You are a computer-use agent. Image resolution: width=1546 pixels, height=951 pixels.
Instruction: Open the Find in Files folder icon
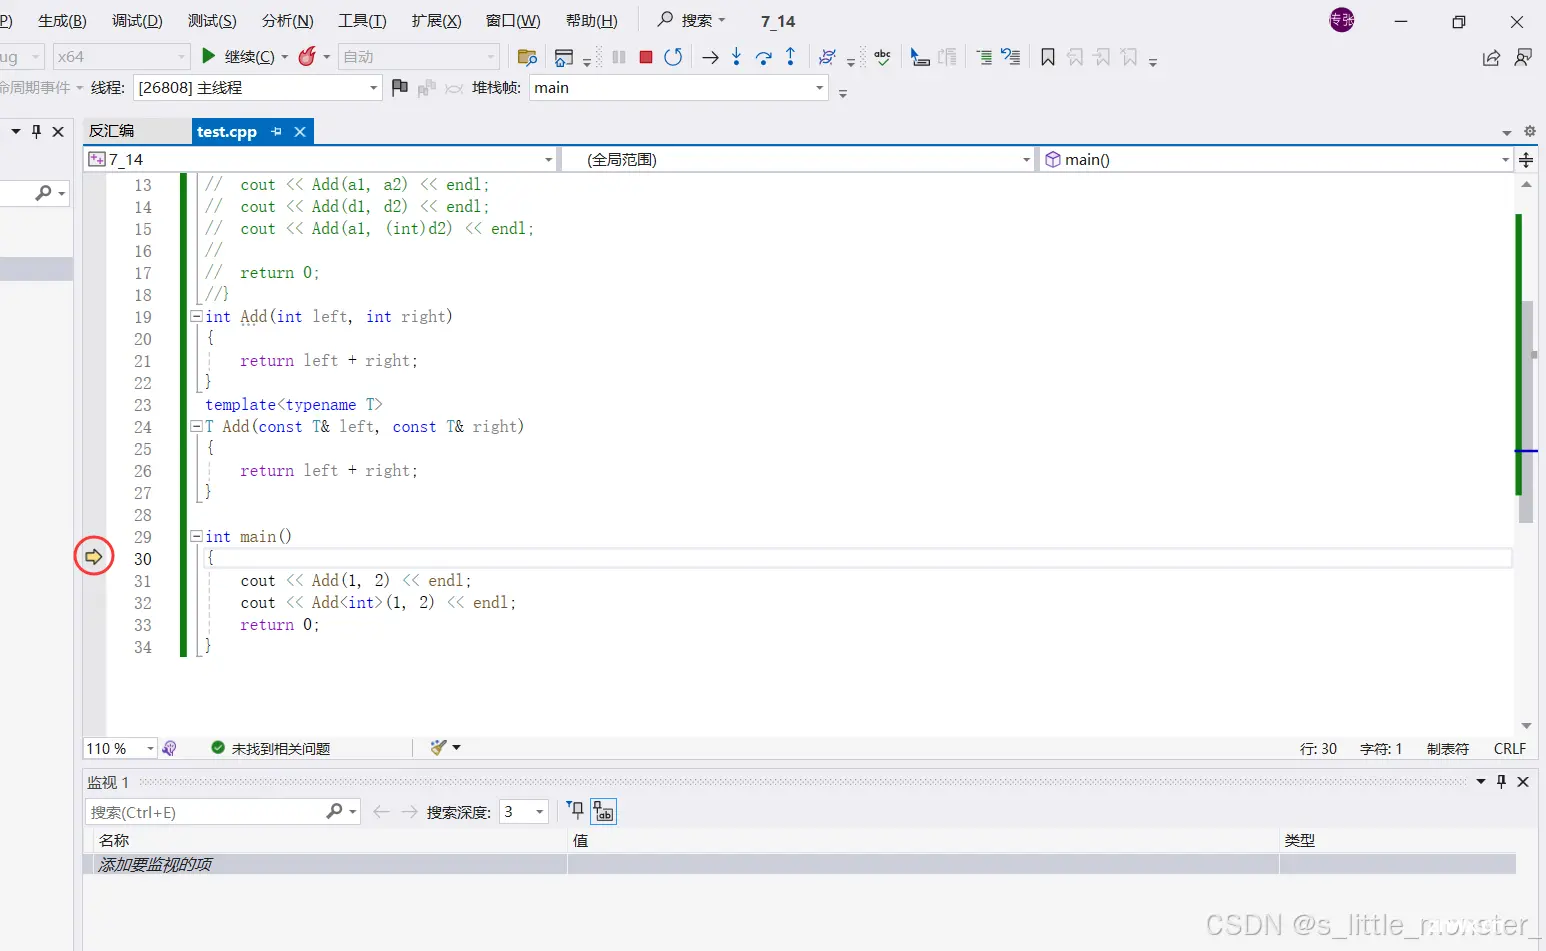pyautogui.click(x=527, y=57)
